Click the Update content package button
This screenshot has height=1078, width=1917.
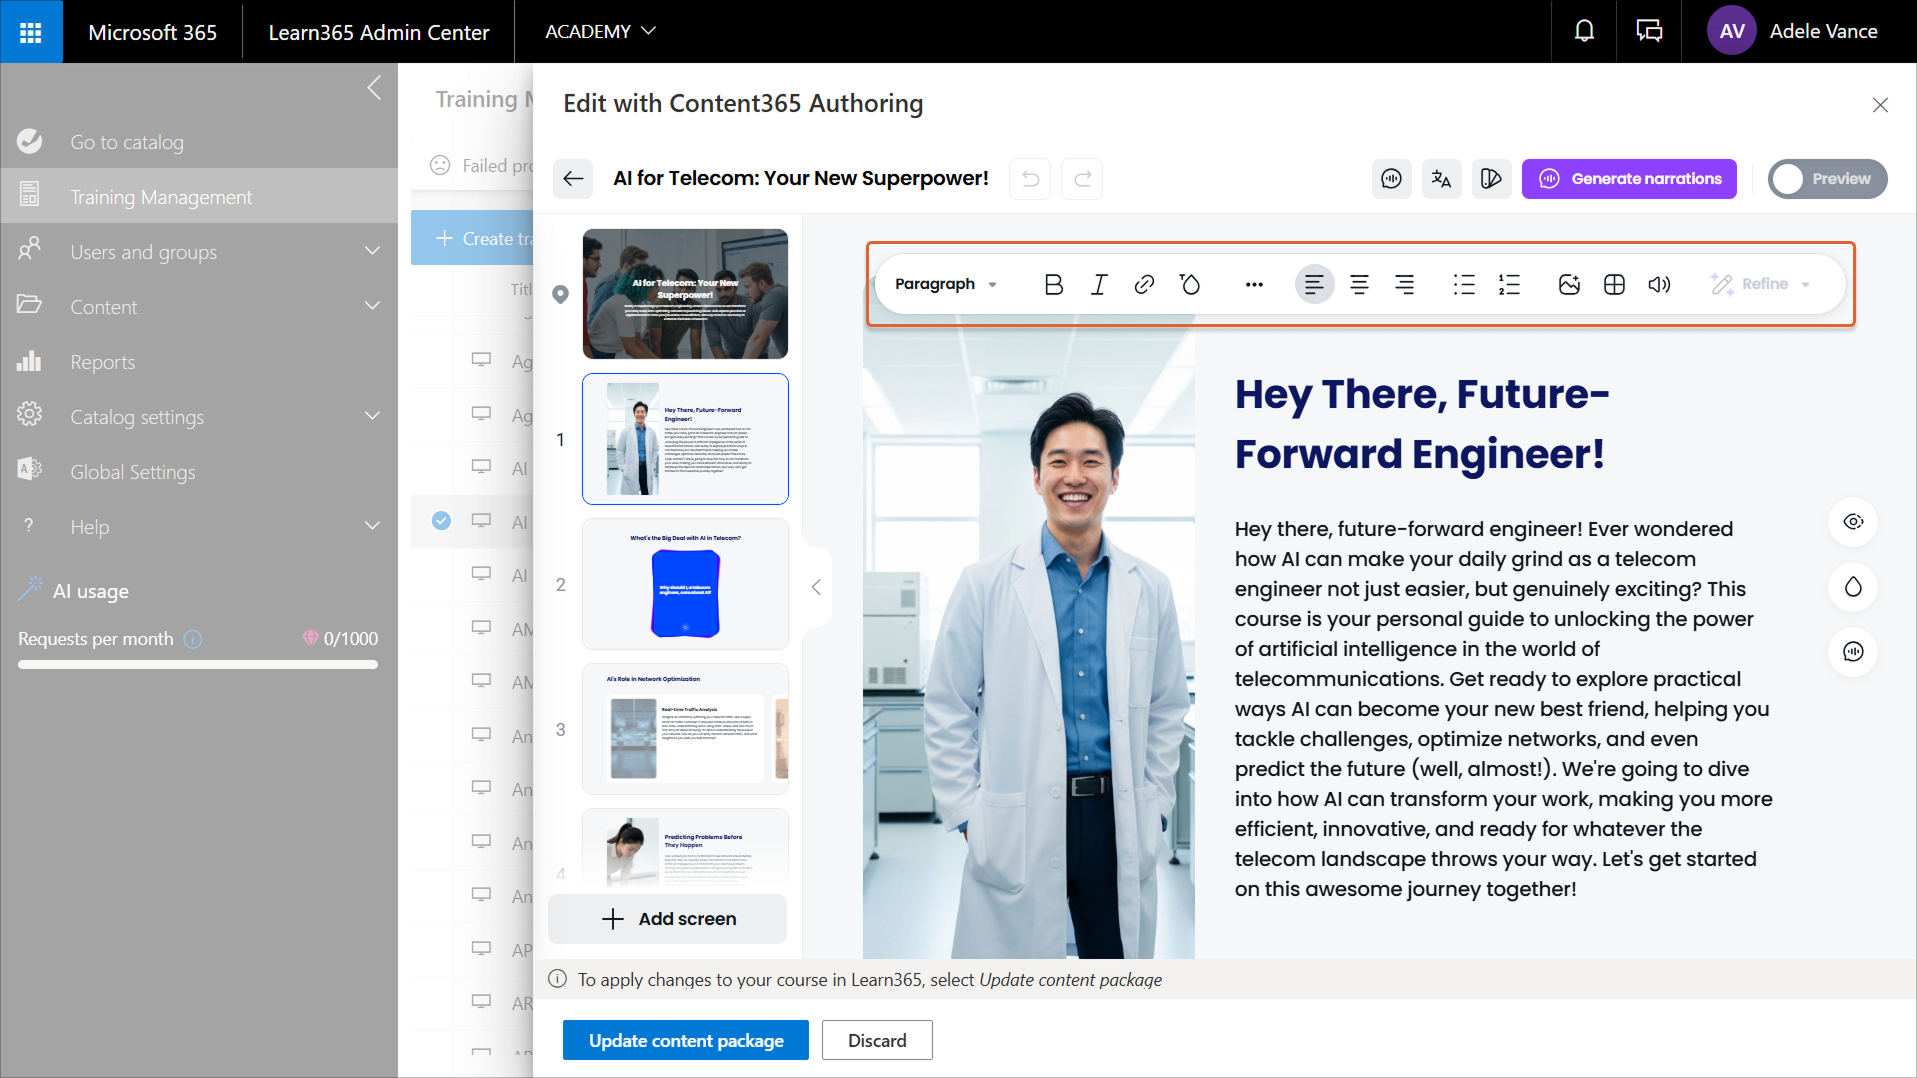(685, 1040)
